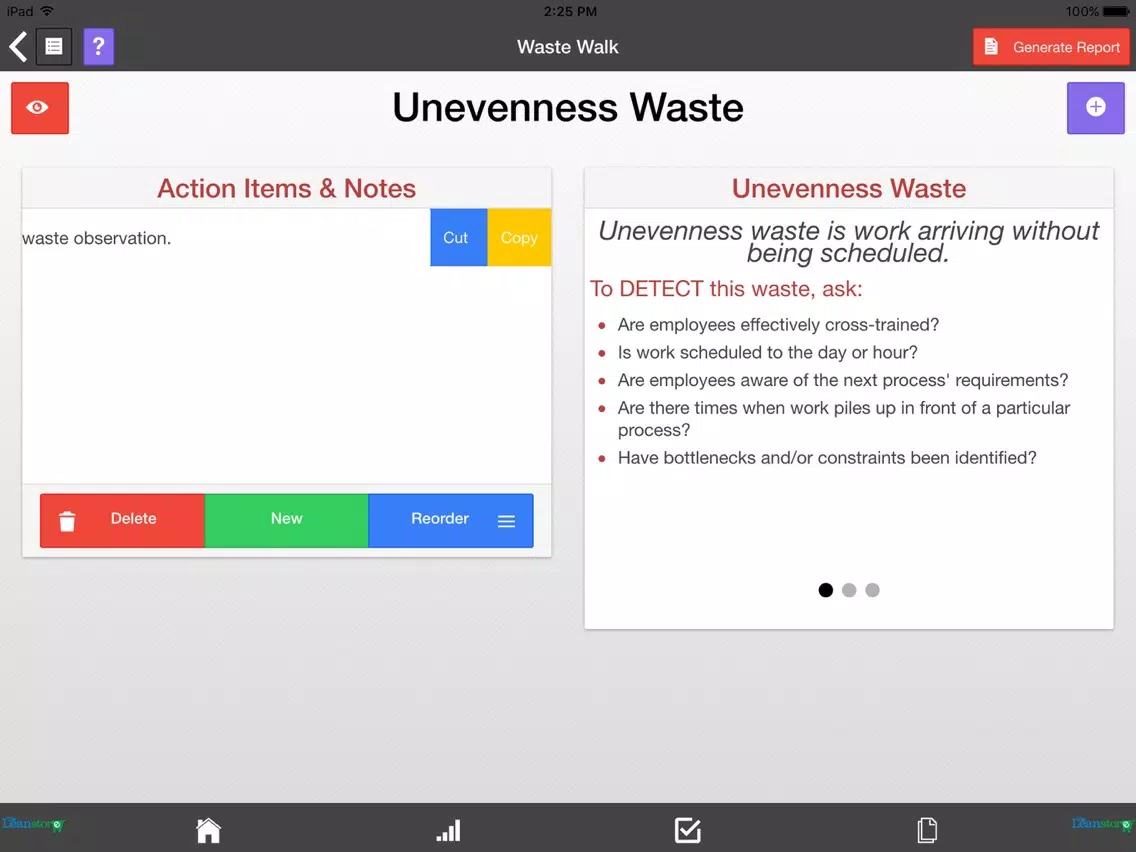Switch to the third page dot
This screenshot has height=852, width=1136.
point(872,590)
